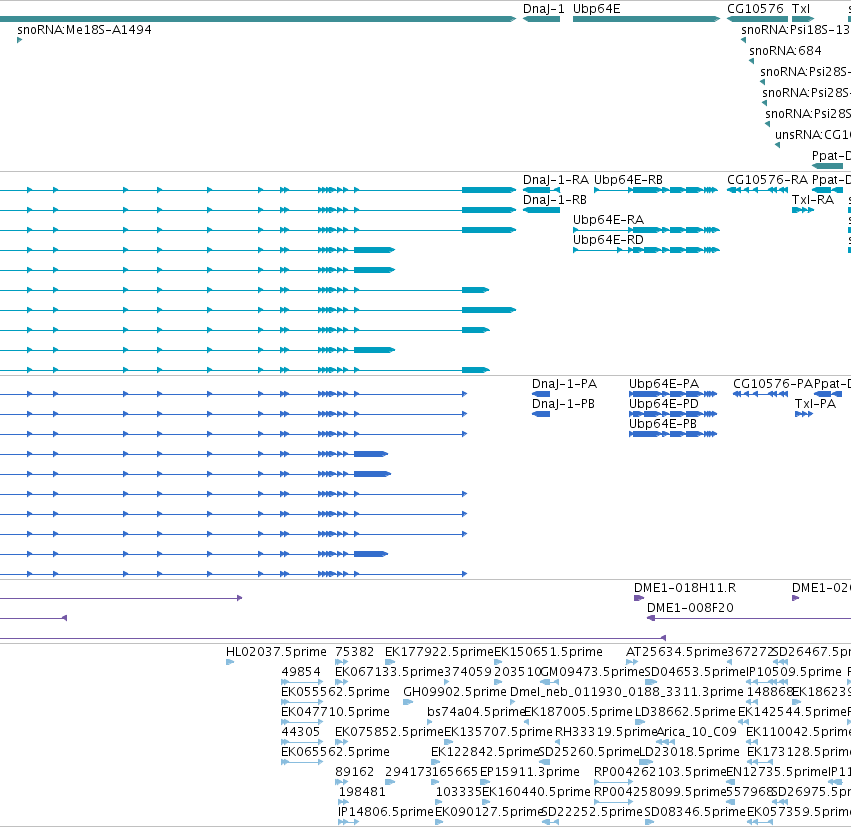851x827 pixels.
Task: Select the EK187005.5prime EST label
Action: [x=579, y=712]
